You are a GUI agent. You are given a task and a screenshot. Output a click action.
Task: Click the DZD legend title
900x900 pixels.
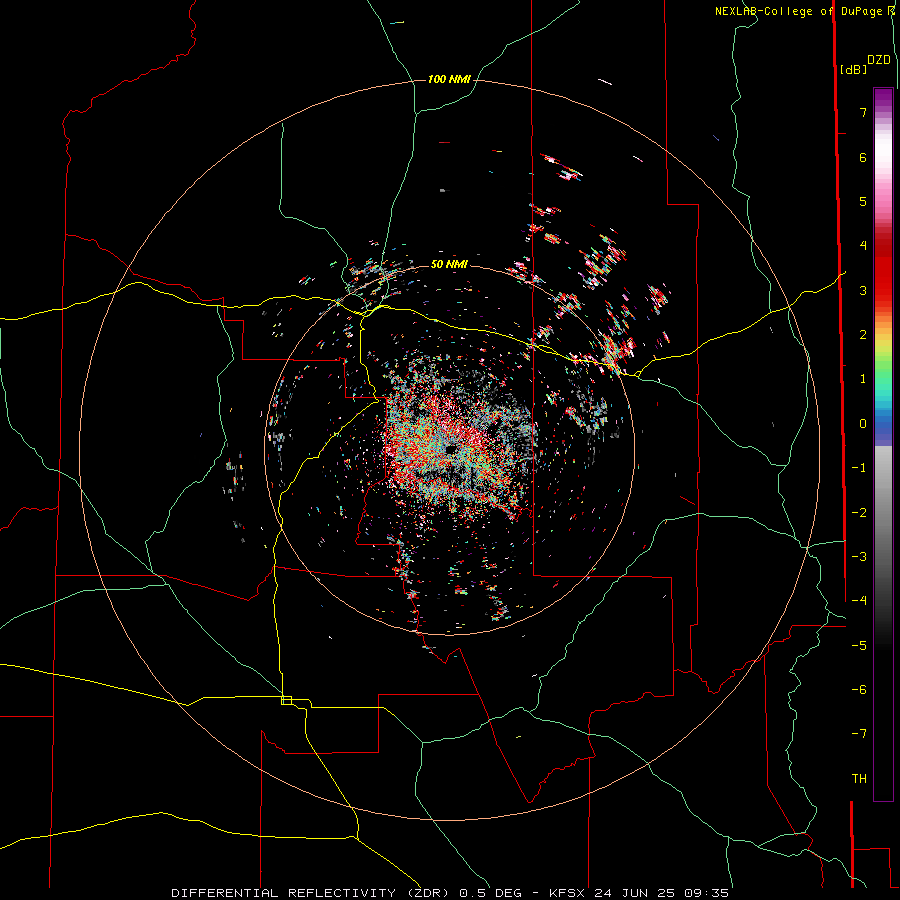point(879,60)
